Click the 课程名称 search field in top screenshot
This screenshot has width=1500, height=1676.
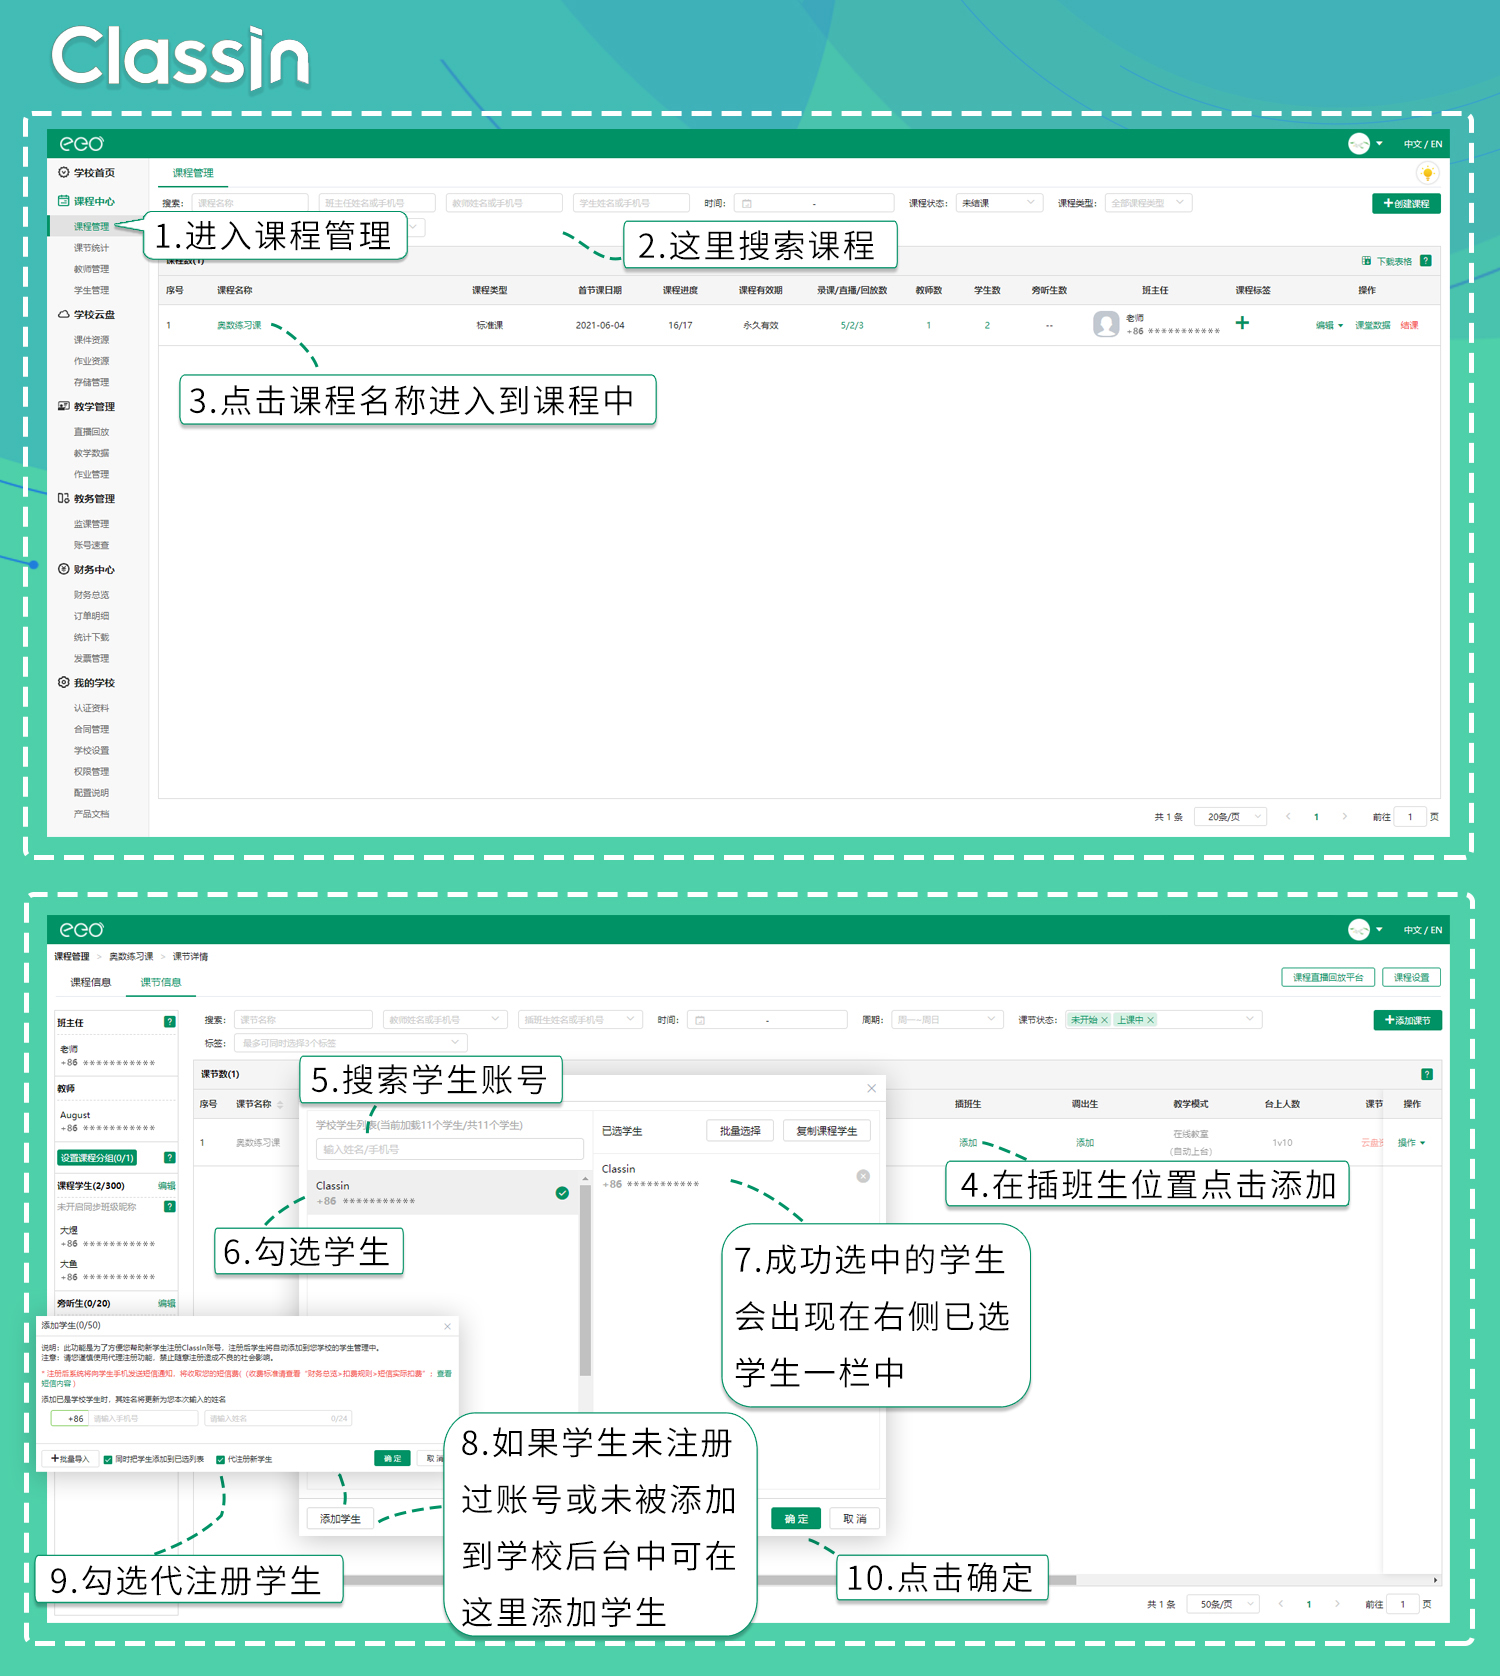(x=250, y=203)
